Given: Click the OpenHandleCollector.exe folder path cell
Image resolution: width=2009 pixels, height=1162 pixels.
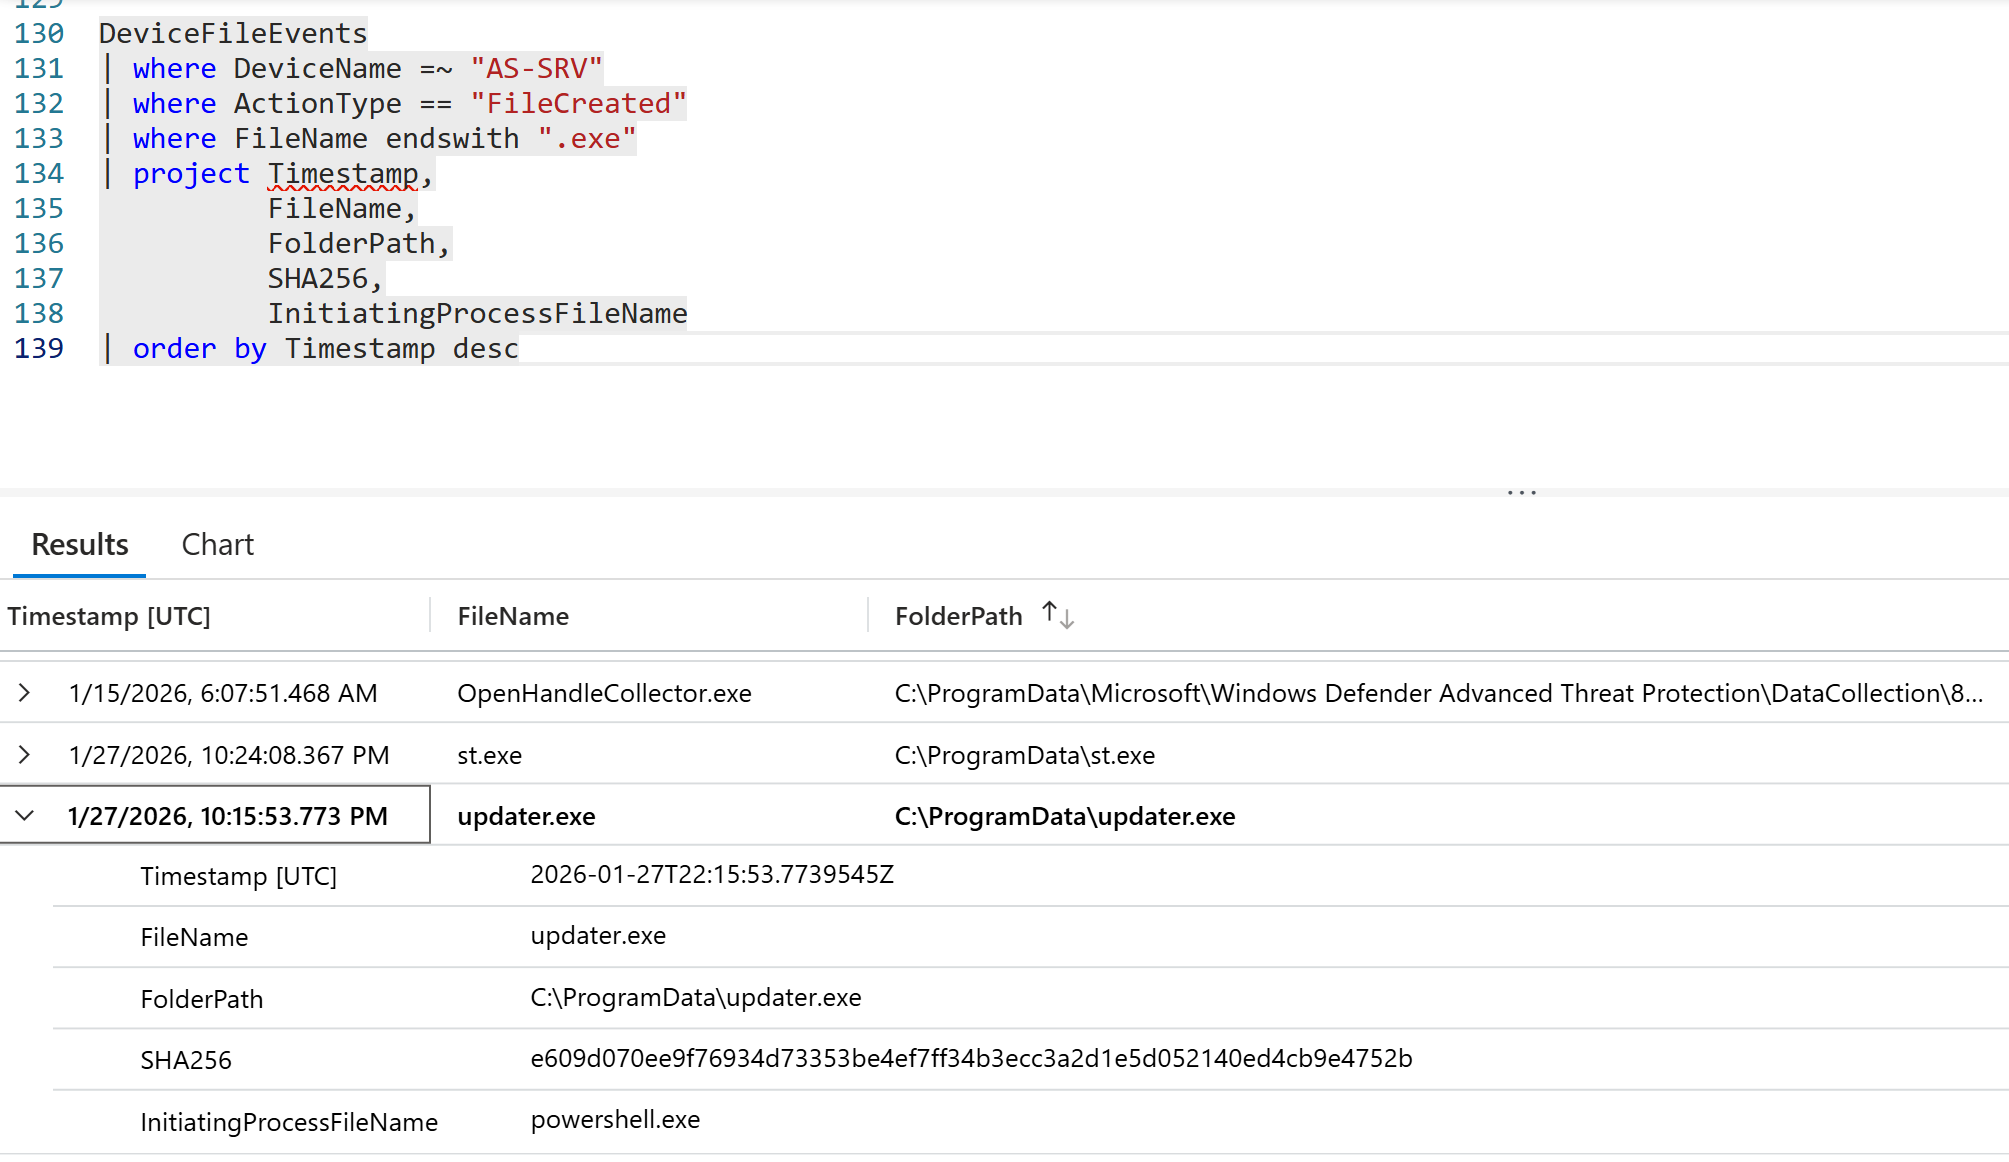Looking at the screenshot, I should [1437, 693].
